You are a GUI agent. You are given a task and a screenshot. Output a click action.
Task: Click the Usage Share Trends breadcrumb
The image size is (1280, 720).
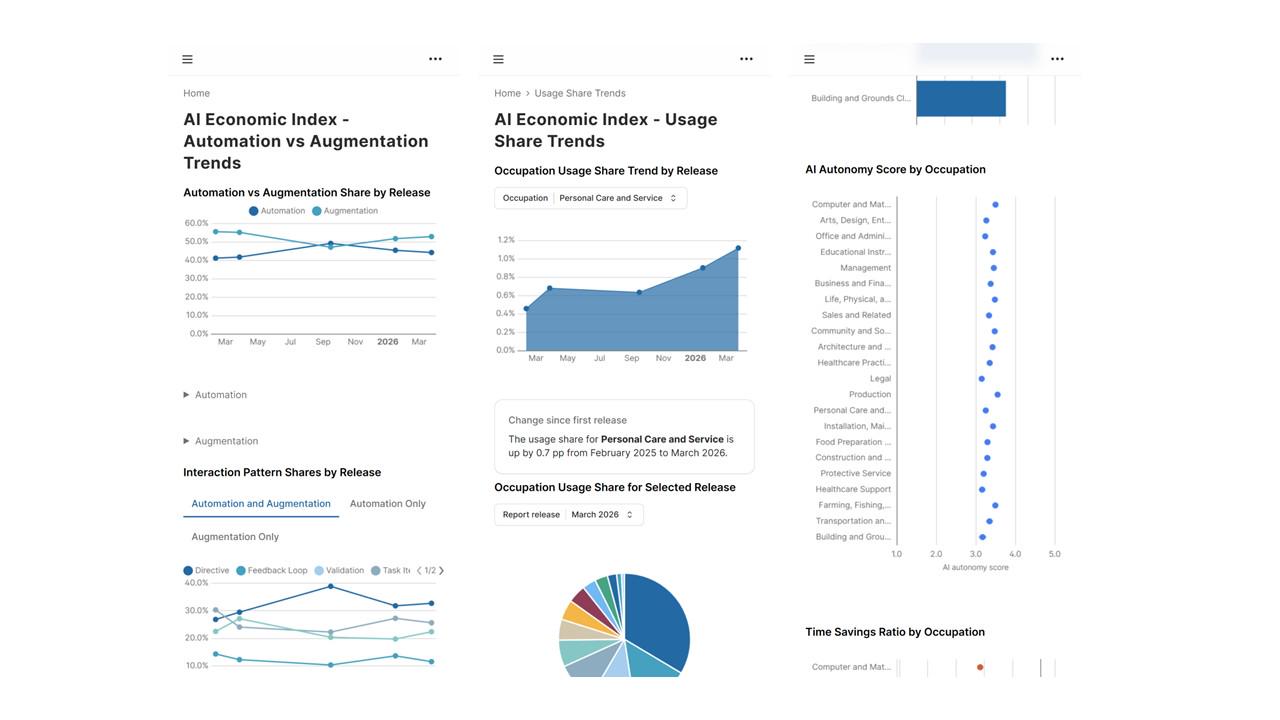580,93
